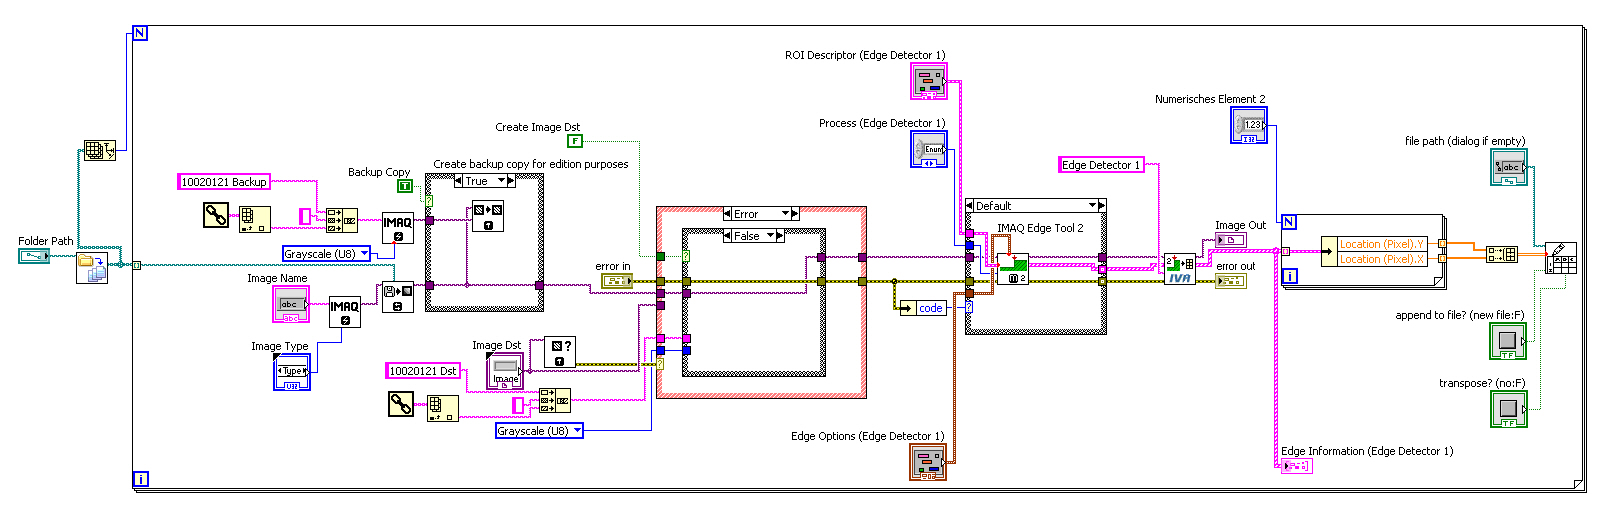Click next-case arrow on True selector
Screen dimensions: 1598x521
[x=511, y=181]
